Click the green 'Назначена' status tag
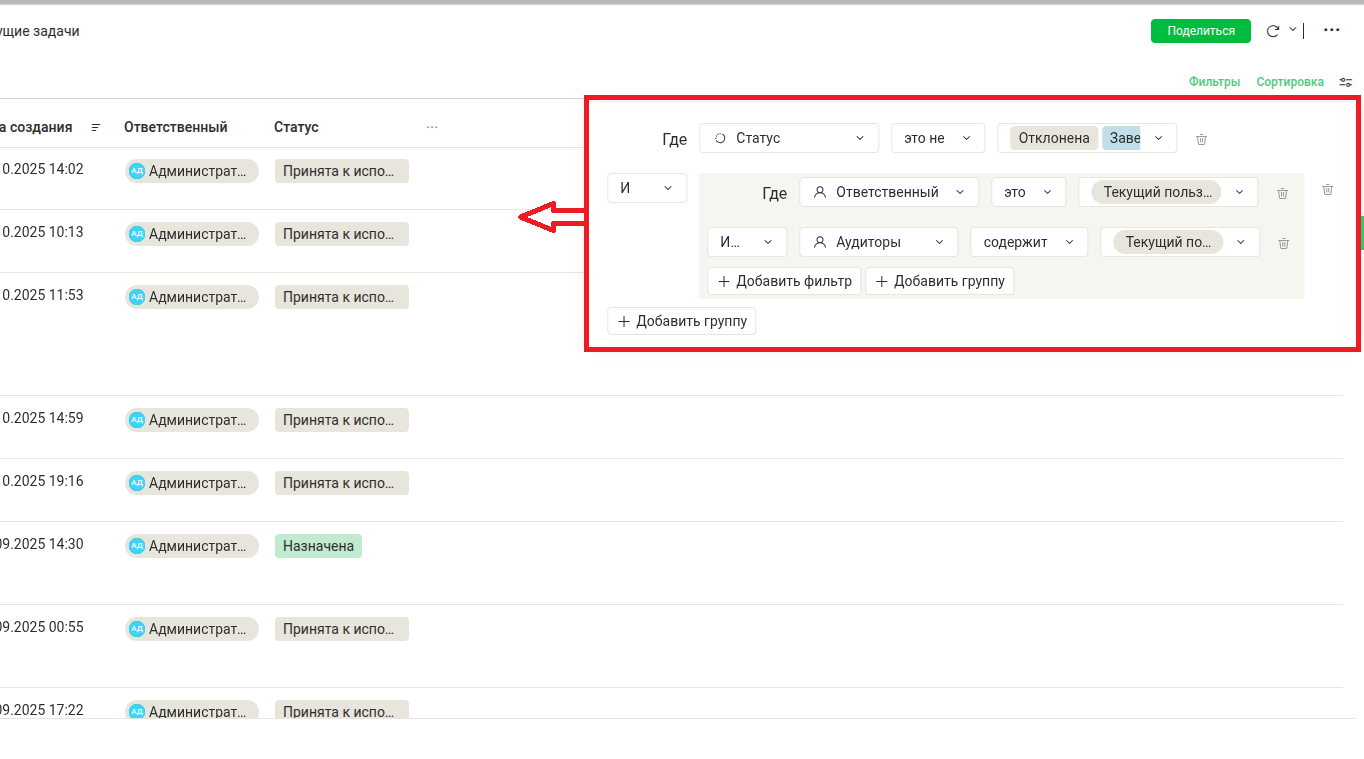This screenshot has width=1364, height=759. point(318,546)
